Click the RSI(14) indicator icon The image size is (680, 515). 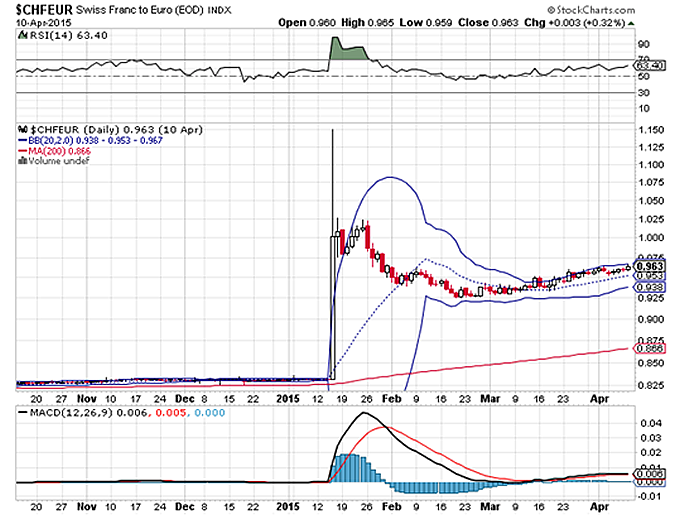point(22,37)
